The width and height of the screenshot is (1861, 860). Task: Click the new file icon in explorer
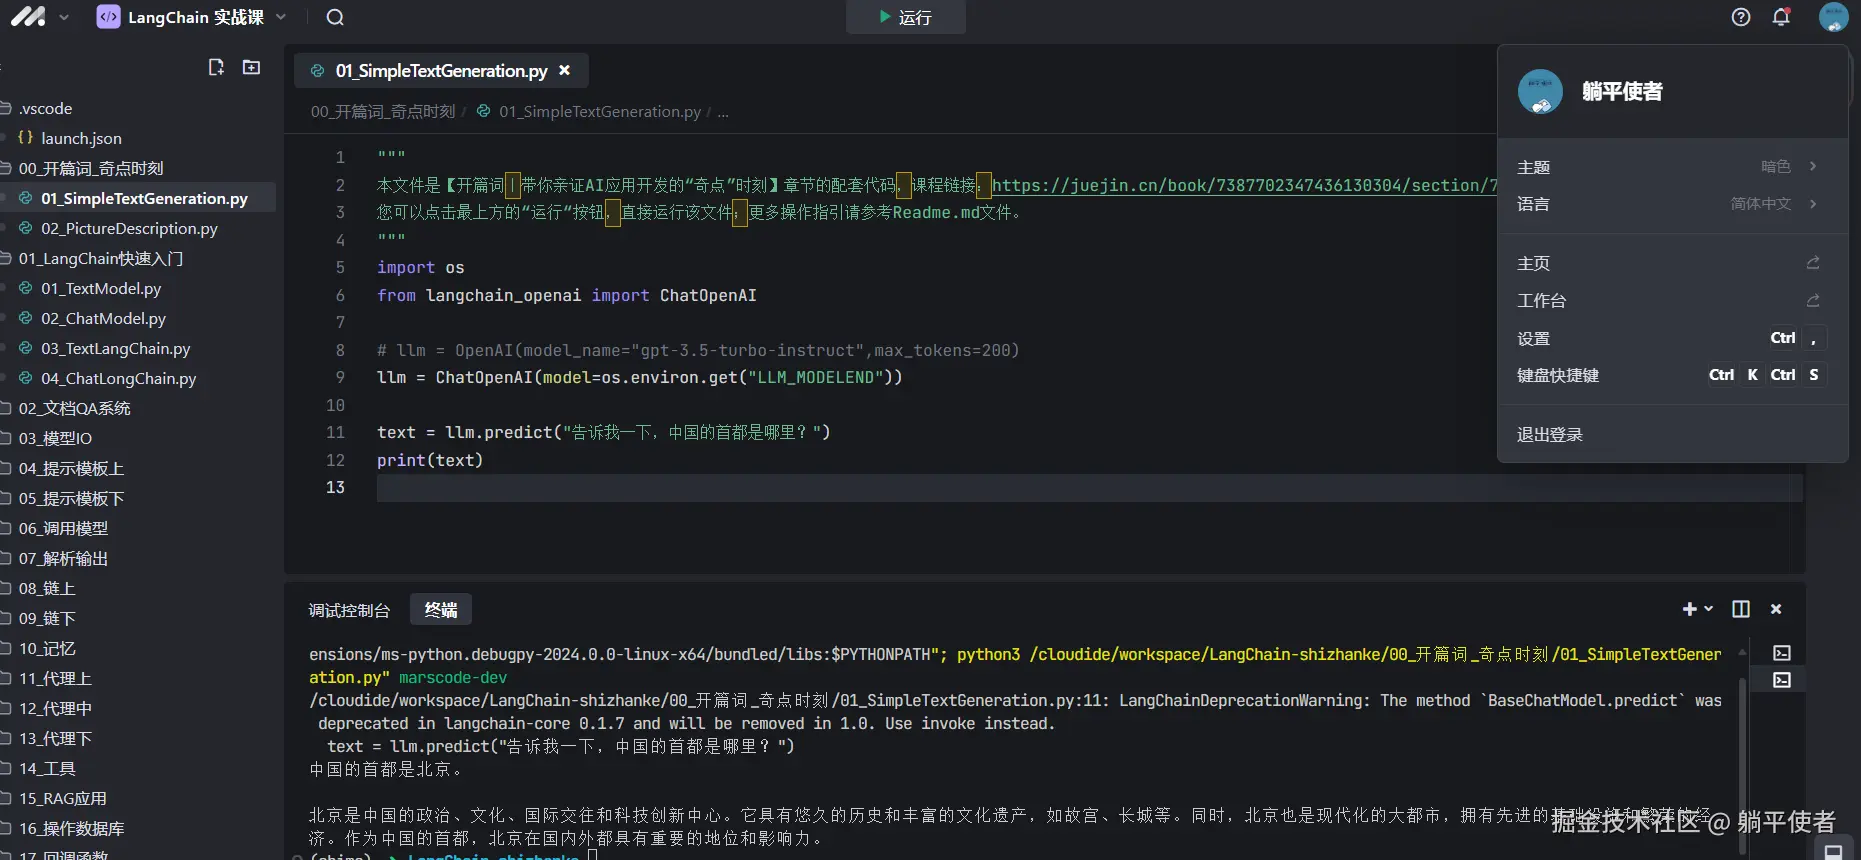pyautogui.click(x=216, y=67)
